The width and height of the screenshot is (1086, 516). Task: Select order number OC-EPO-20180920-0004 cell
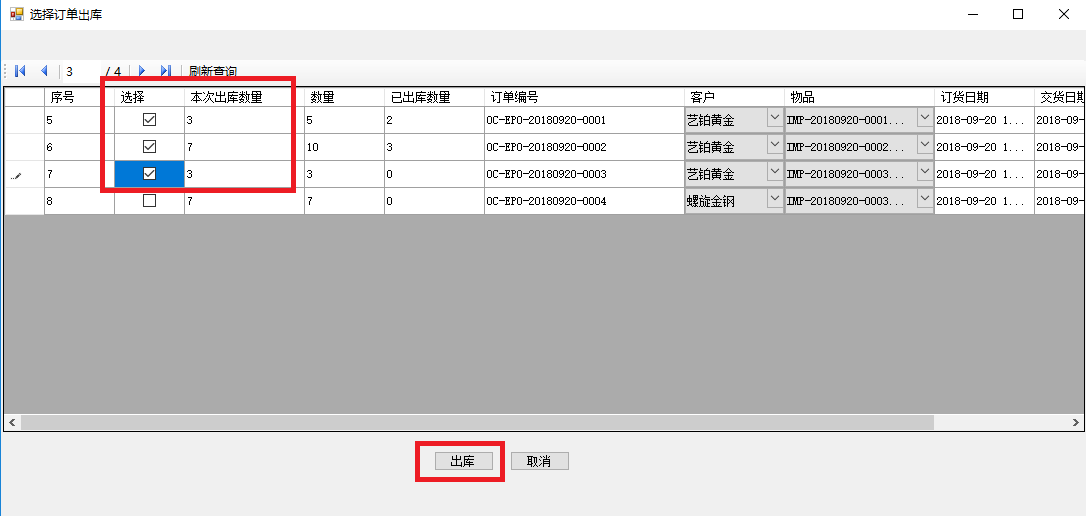pyautogui.click(x=584, y=201)
